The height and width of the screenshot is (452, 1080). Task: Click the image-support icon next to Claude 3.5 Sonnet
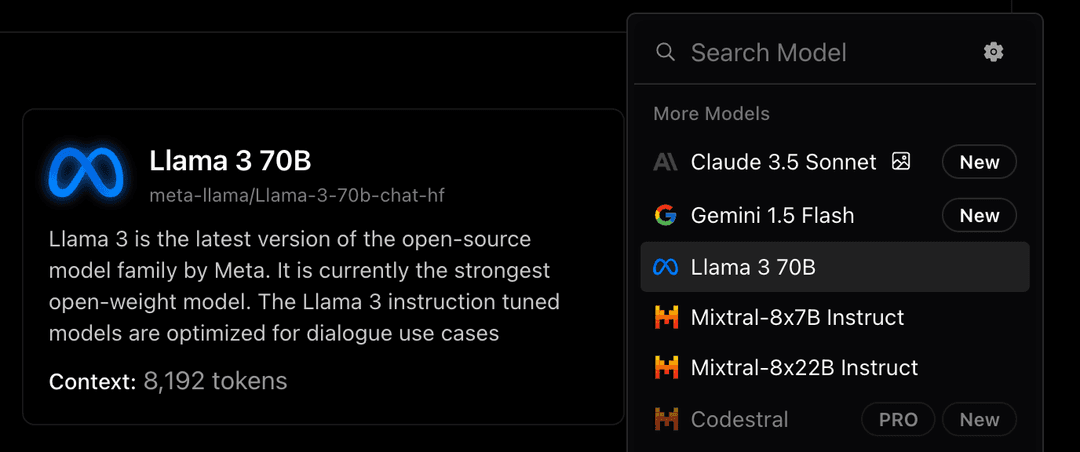pos(901,162)
